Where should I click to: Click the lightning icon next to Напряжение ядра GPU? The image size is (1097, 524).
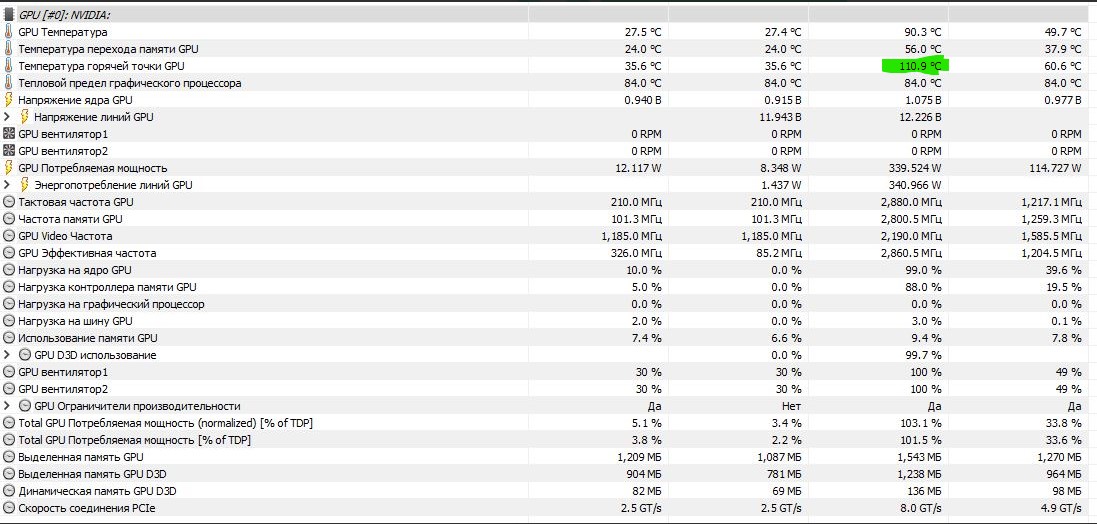point(9,100)
